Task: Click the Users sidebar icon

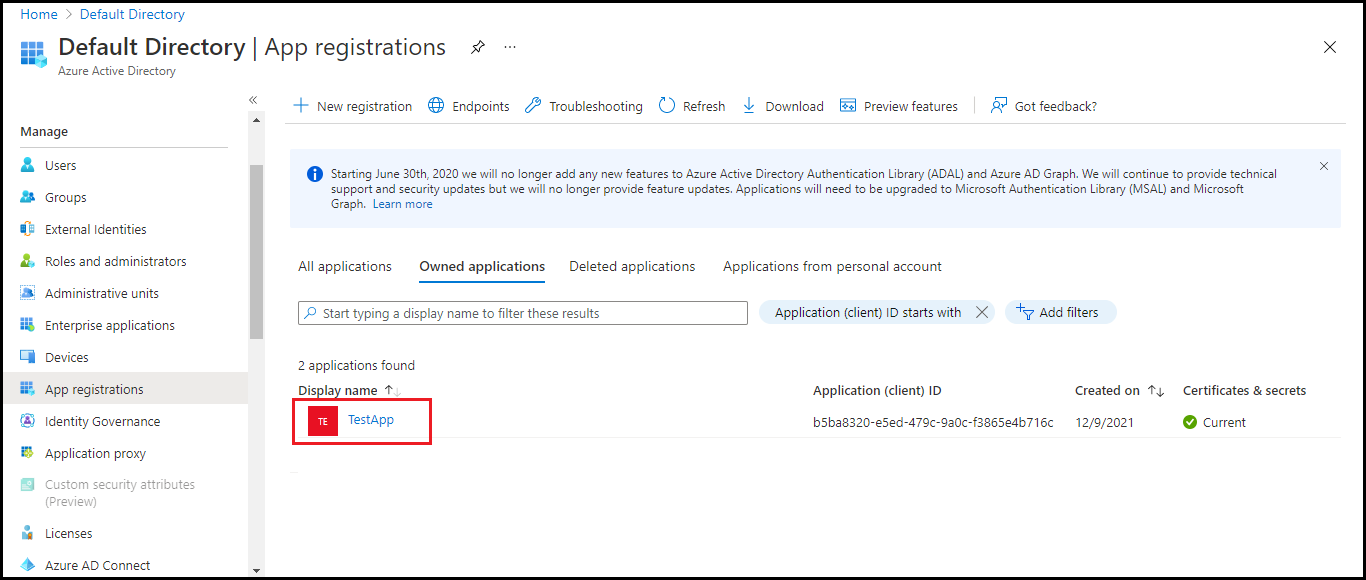Action: [x=27, y=165]
